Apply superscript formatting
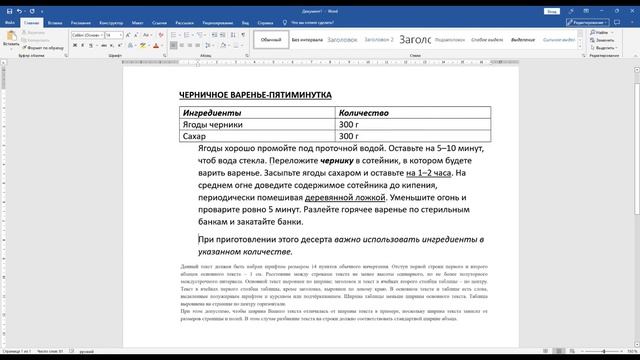The image size is (640, 360). tap(120, 45)
